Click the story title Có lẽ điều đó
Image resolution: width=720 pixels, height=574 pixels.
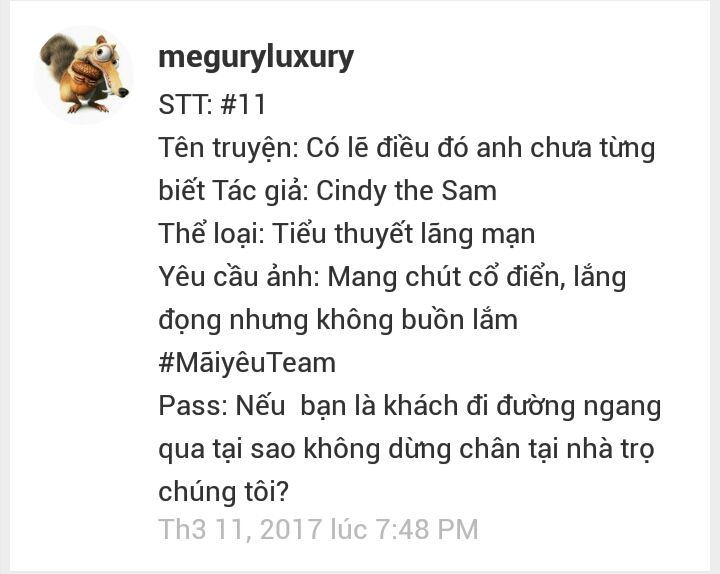pos(389,148)
